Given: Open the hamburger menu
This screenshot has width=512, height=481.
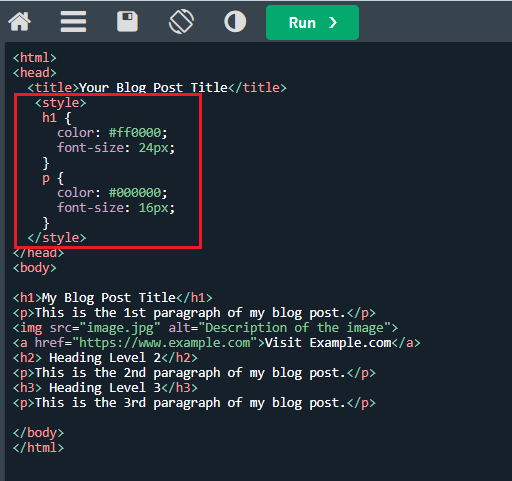Looking at the screenshot, I should (73, 22).
